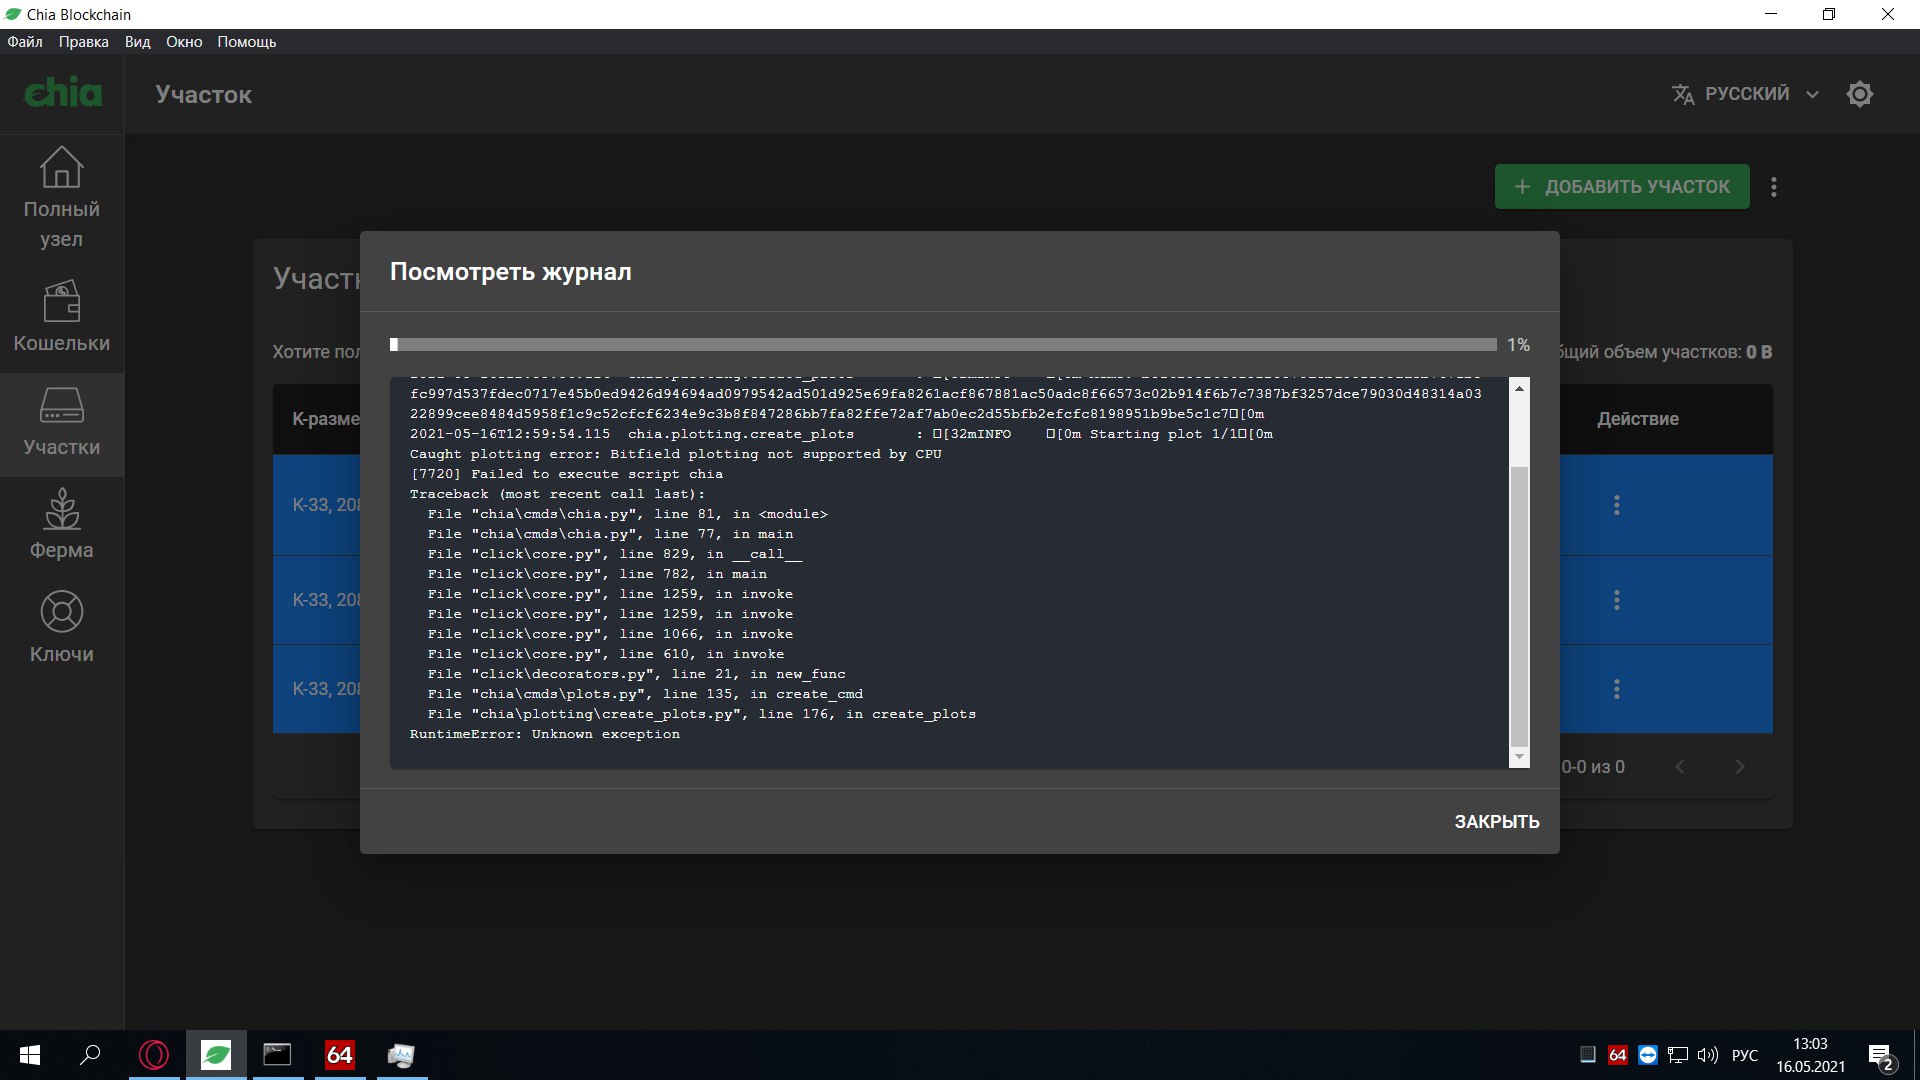Switch the РУС keyboard language indicator
This screenshot has width=1920, height=1080.
pos(1745,1055)
